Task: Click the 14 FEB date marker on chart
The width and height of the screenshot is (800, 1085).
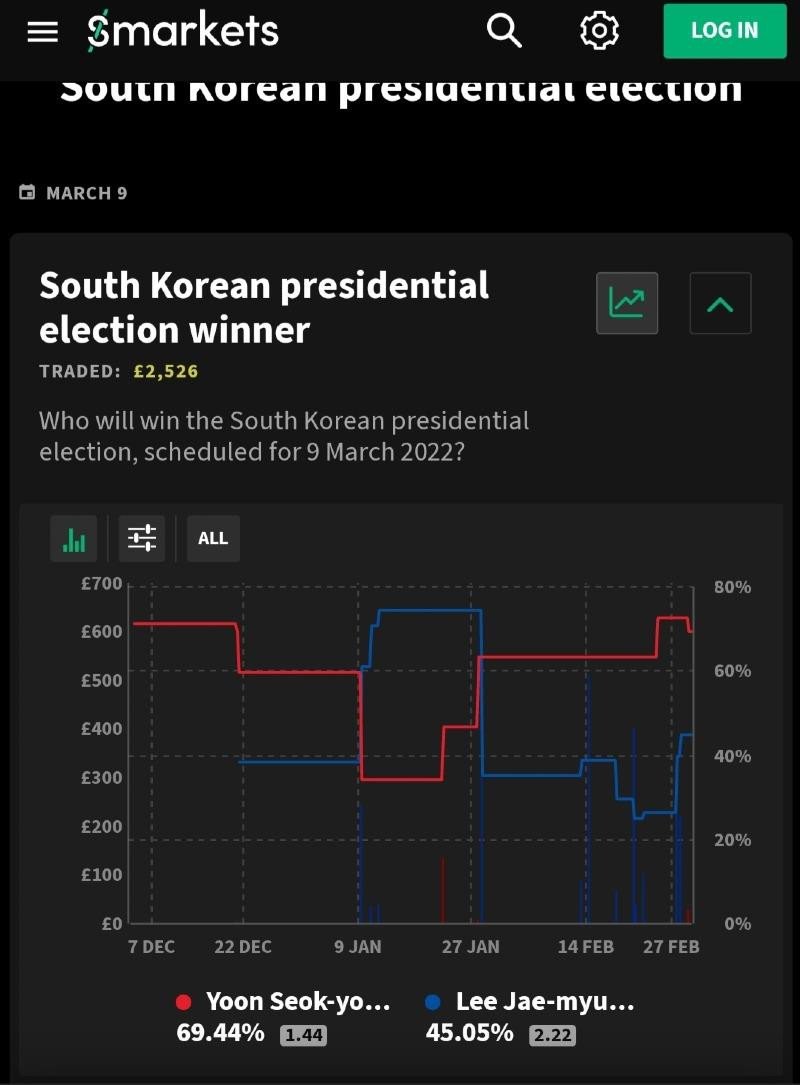Action: coord(585,947)
